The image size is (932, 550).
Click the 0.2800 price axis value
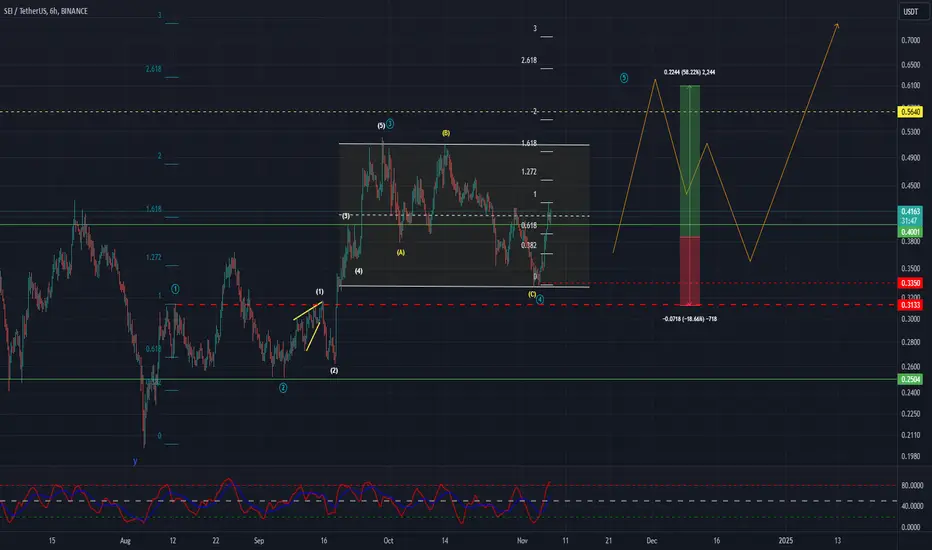pos(911,342)
